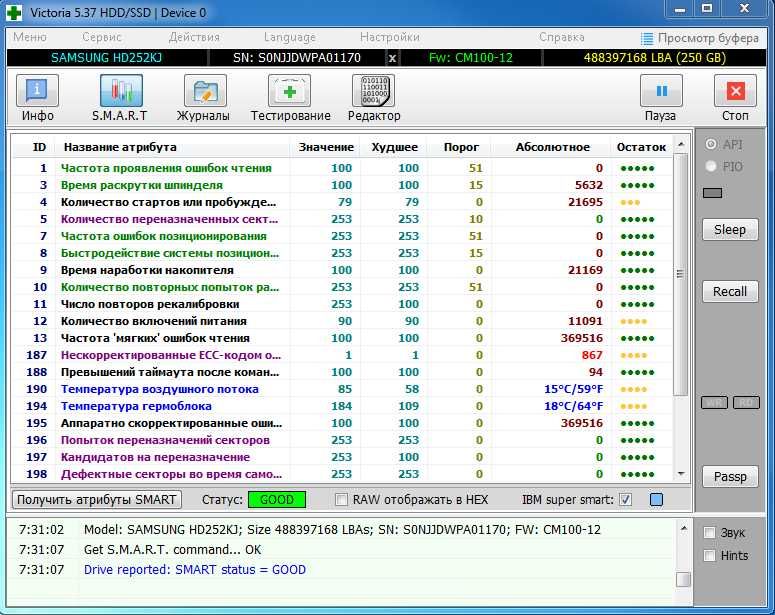775x615 pixels.
Task: Click the Просмотр буфера list icon
Action: [646, 38]
